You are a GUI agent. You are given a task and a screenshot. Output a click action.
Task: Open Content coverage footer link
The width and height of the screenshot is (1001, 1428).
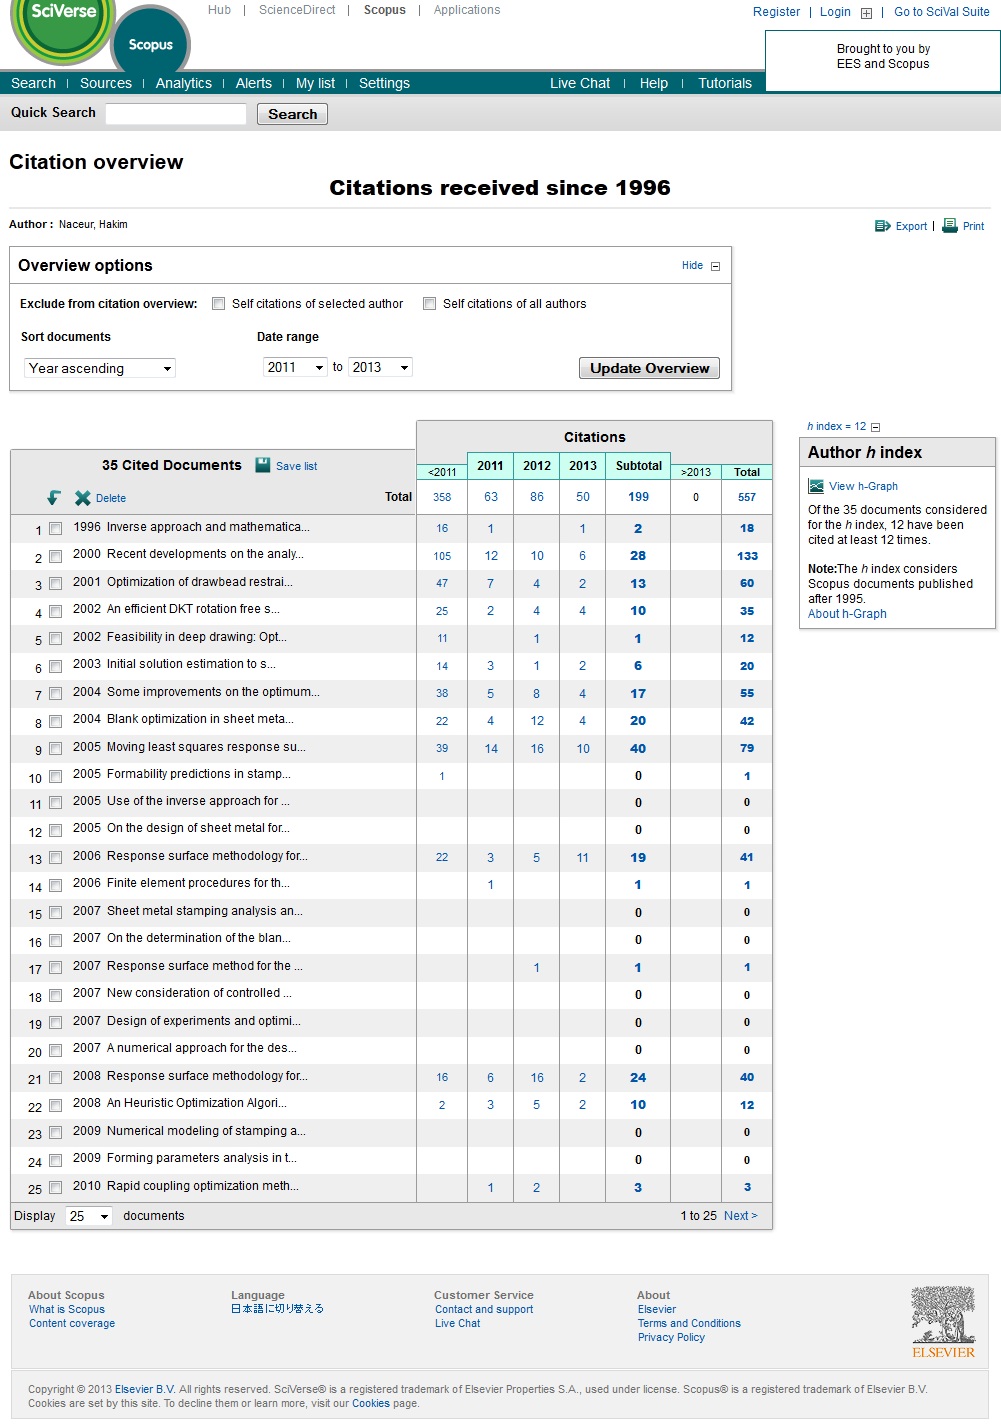[x=72, y=1323]
